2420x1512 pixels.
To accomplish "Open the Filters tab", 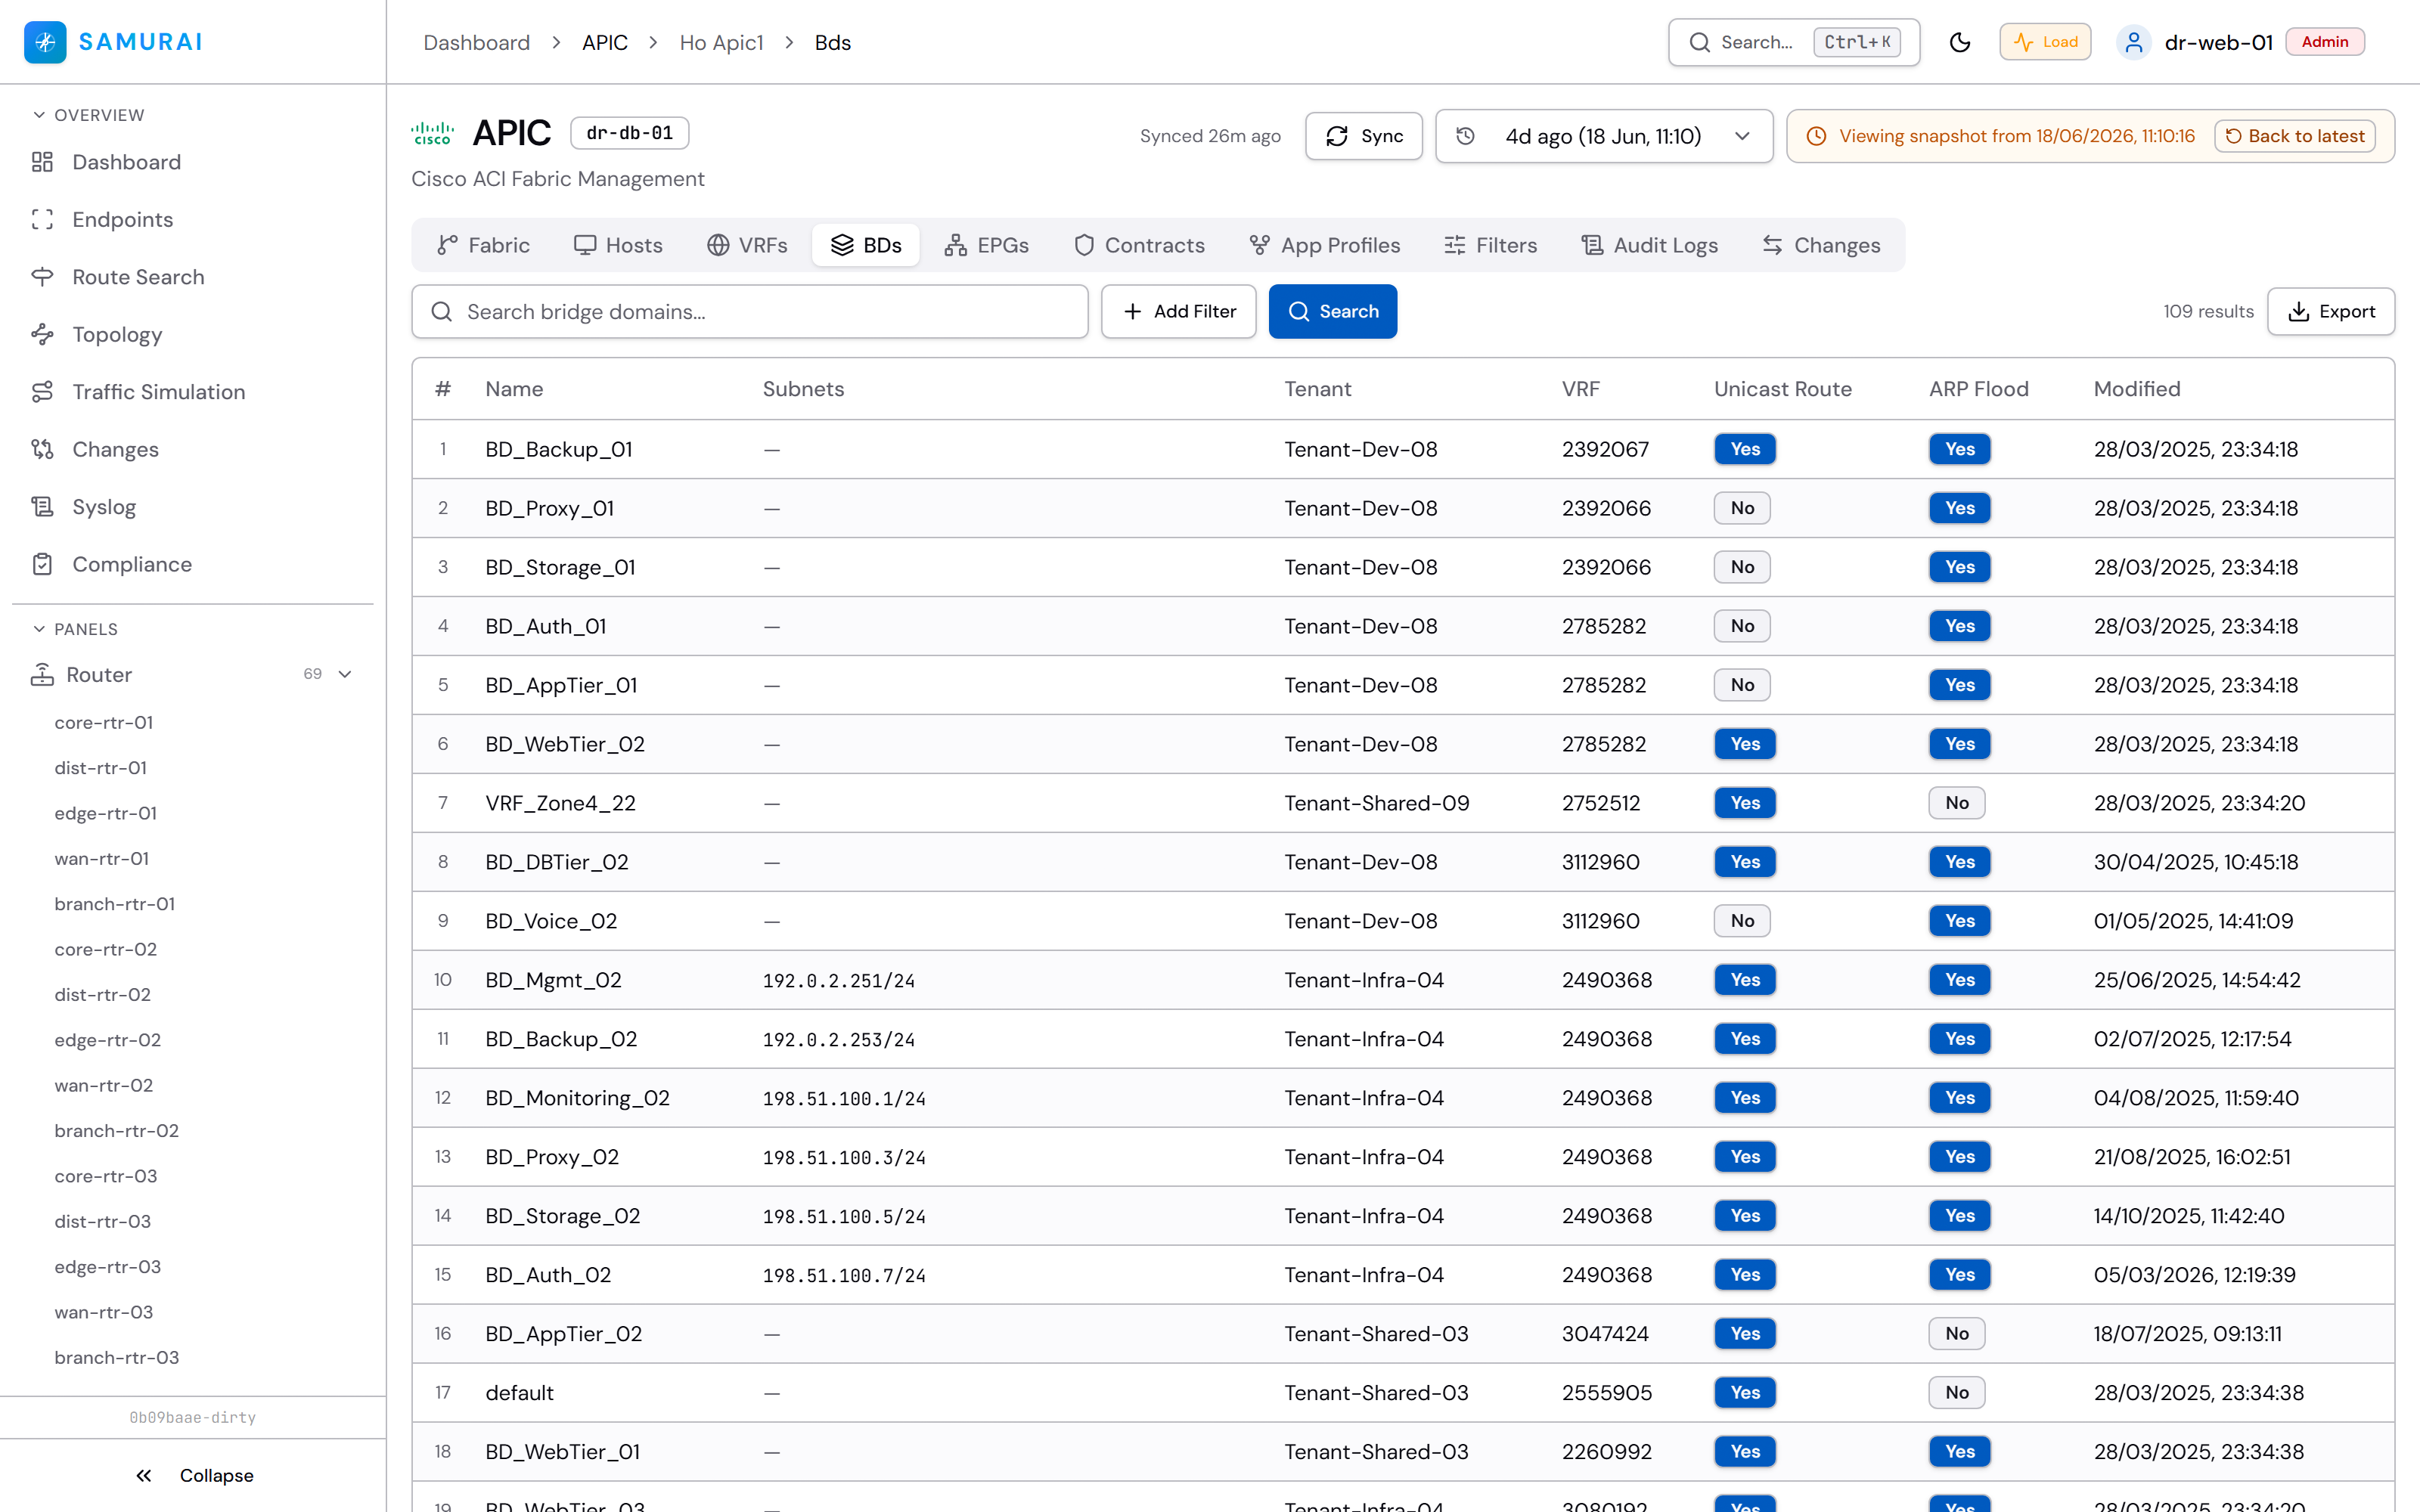I will click(x=1490, y=245).
